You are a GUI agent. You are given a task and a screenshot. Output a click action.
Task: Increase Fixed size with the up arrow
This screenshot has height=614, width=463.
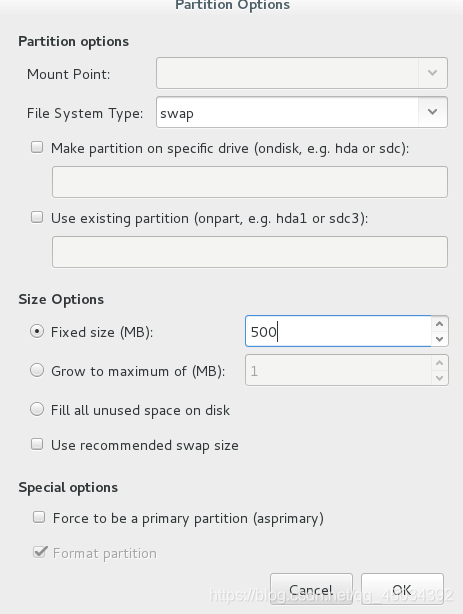[439, 324]
